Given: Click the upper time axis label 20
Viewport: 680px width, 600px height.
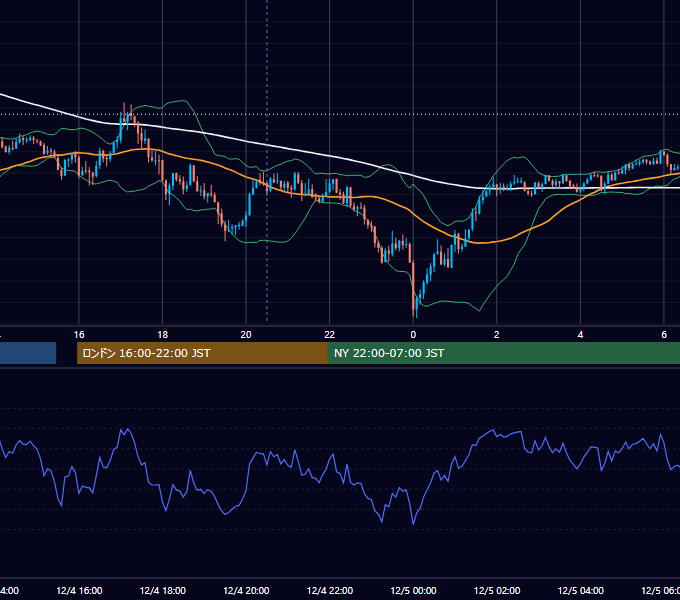Looking at the screenshot, I should pos(246,334).
